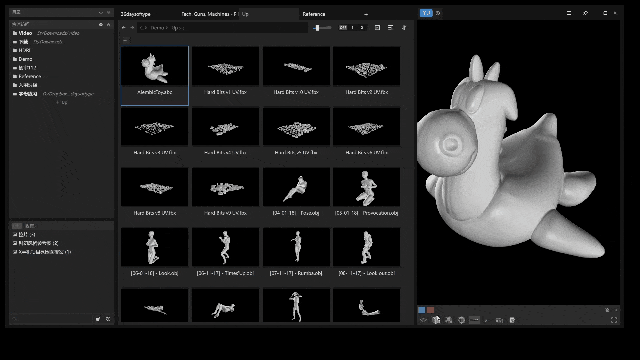
Task: Click the forward navigation arrow
Action: pos(132,28)
